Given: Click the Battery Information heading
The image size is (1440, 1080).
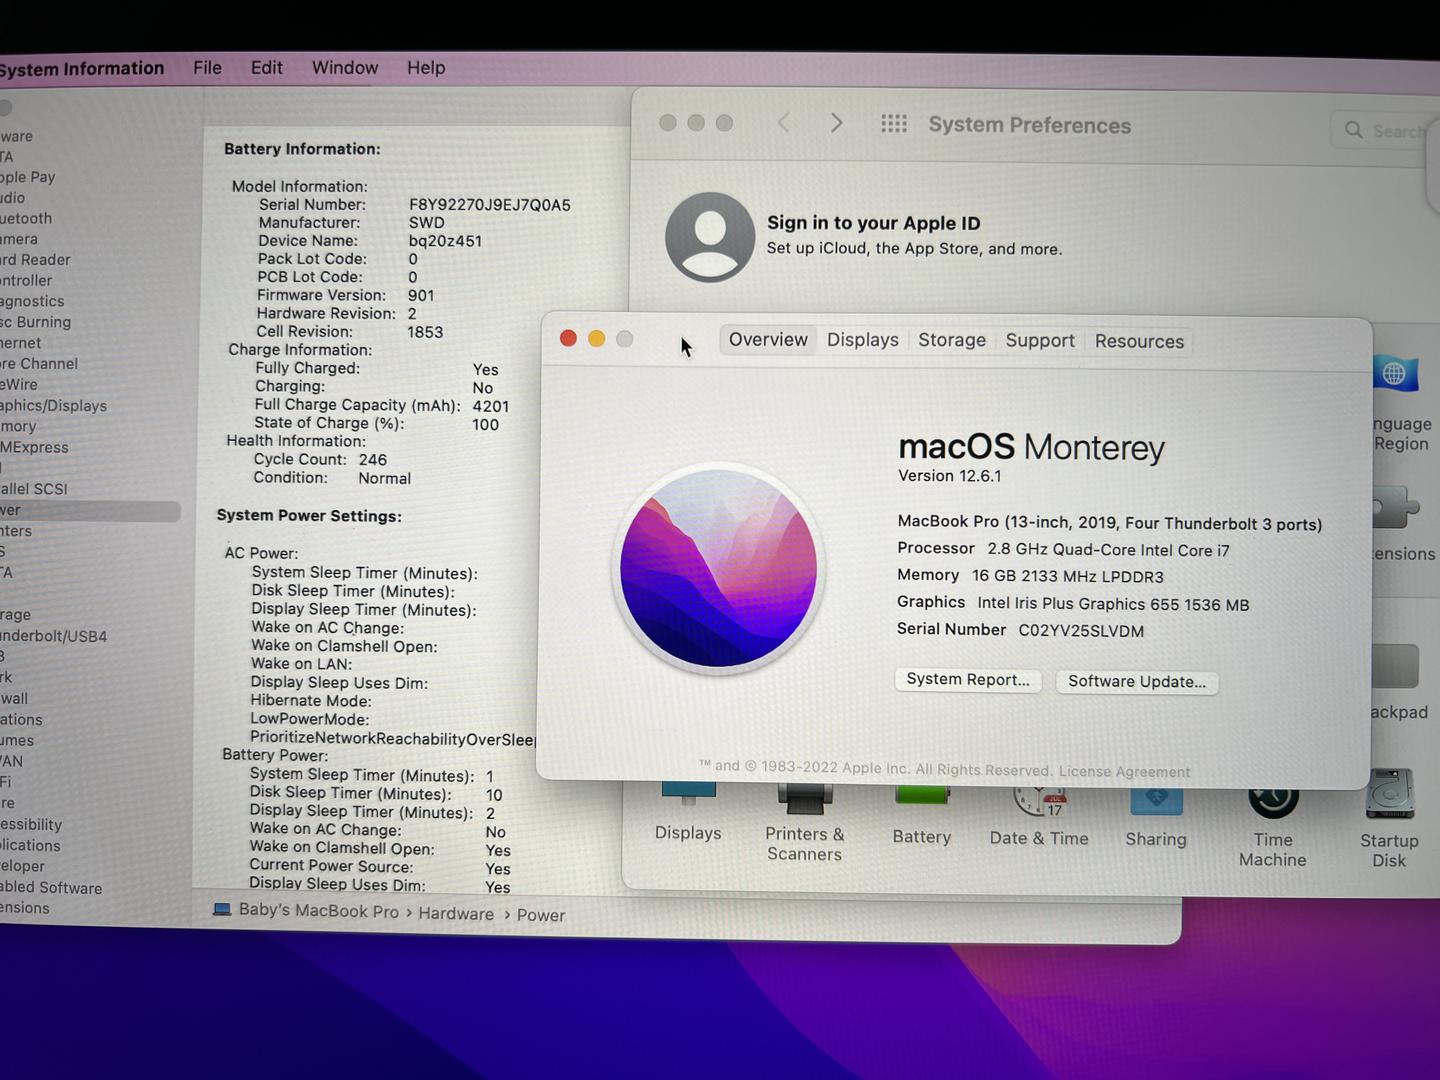Looking at the screenshot, I should [302, 149].
